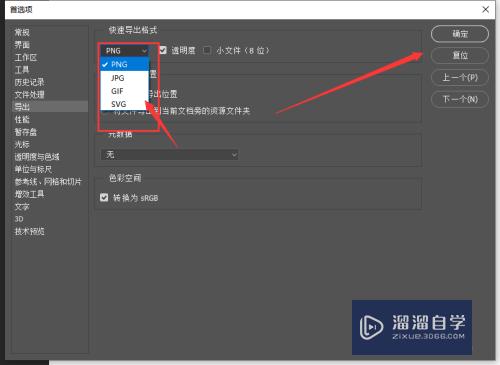This screenshot has height=365, width=500.
Task: Toggle 转换为 sRGB checkbox
Action: [104, 198]
